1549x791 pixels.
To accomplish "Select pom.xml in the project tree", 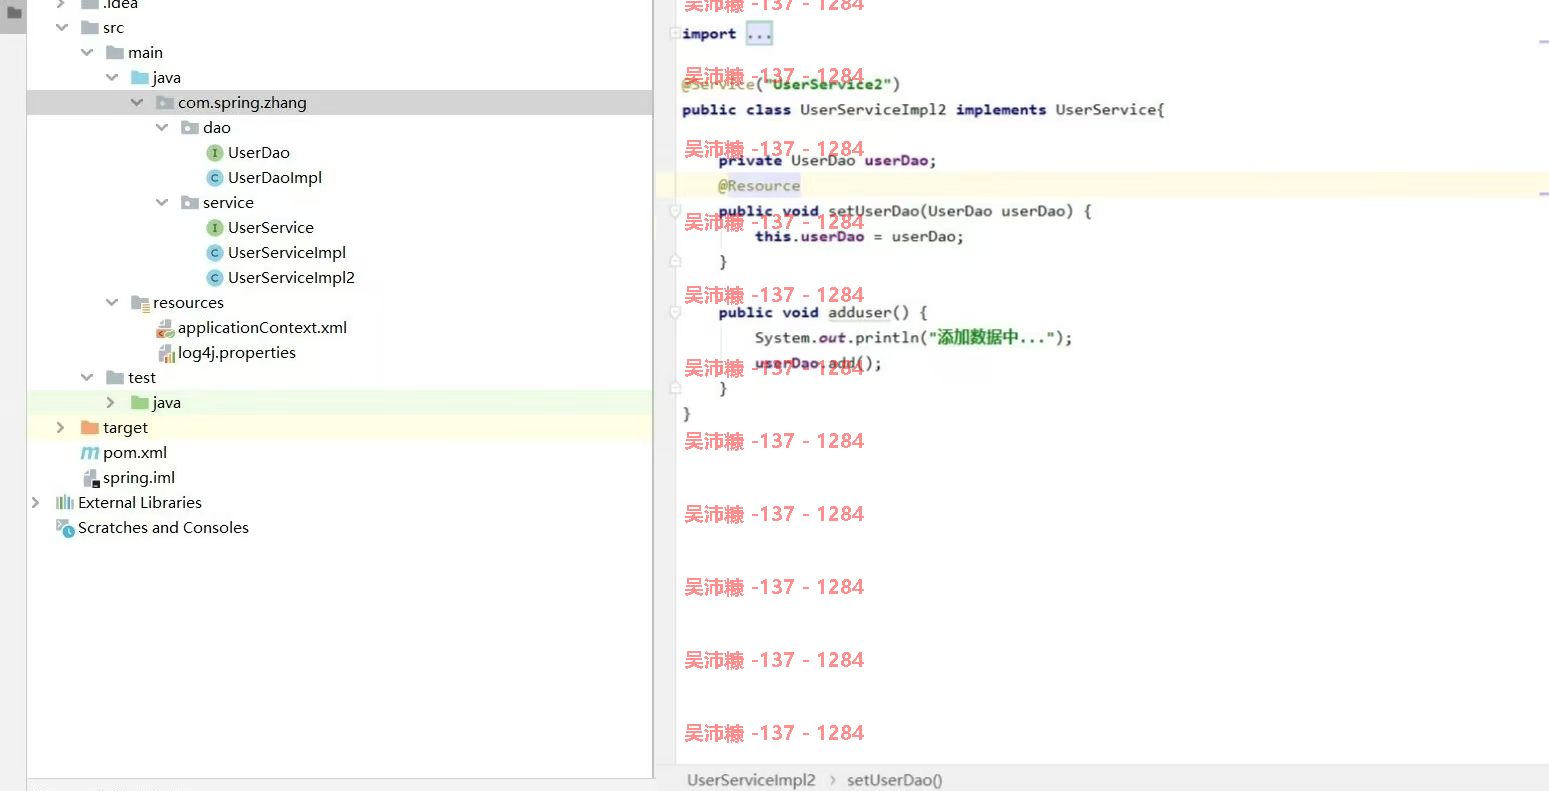I will pos(135,453).
